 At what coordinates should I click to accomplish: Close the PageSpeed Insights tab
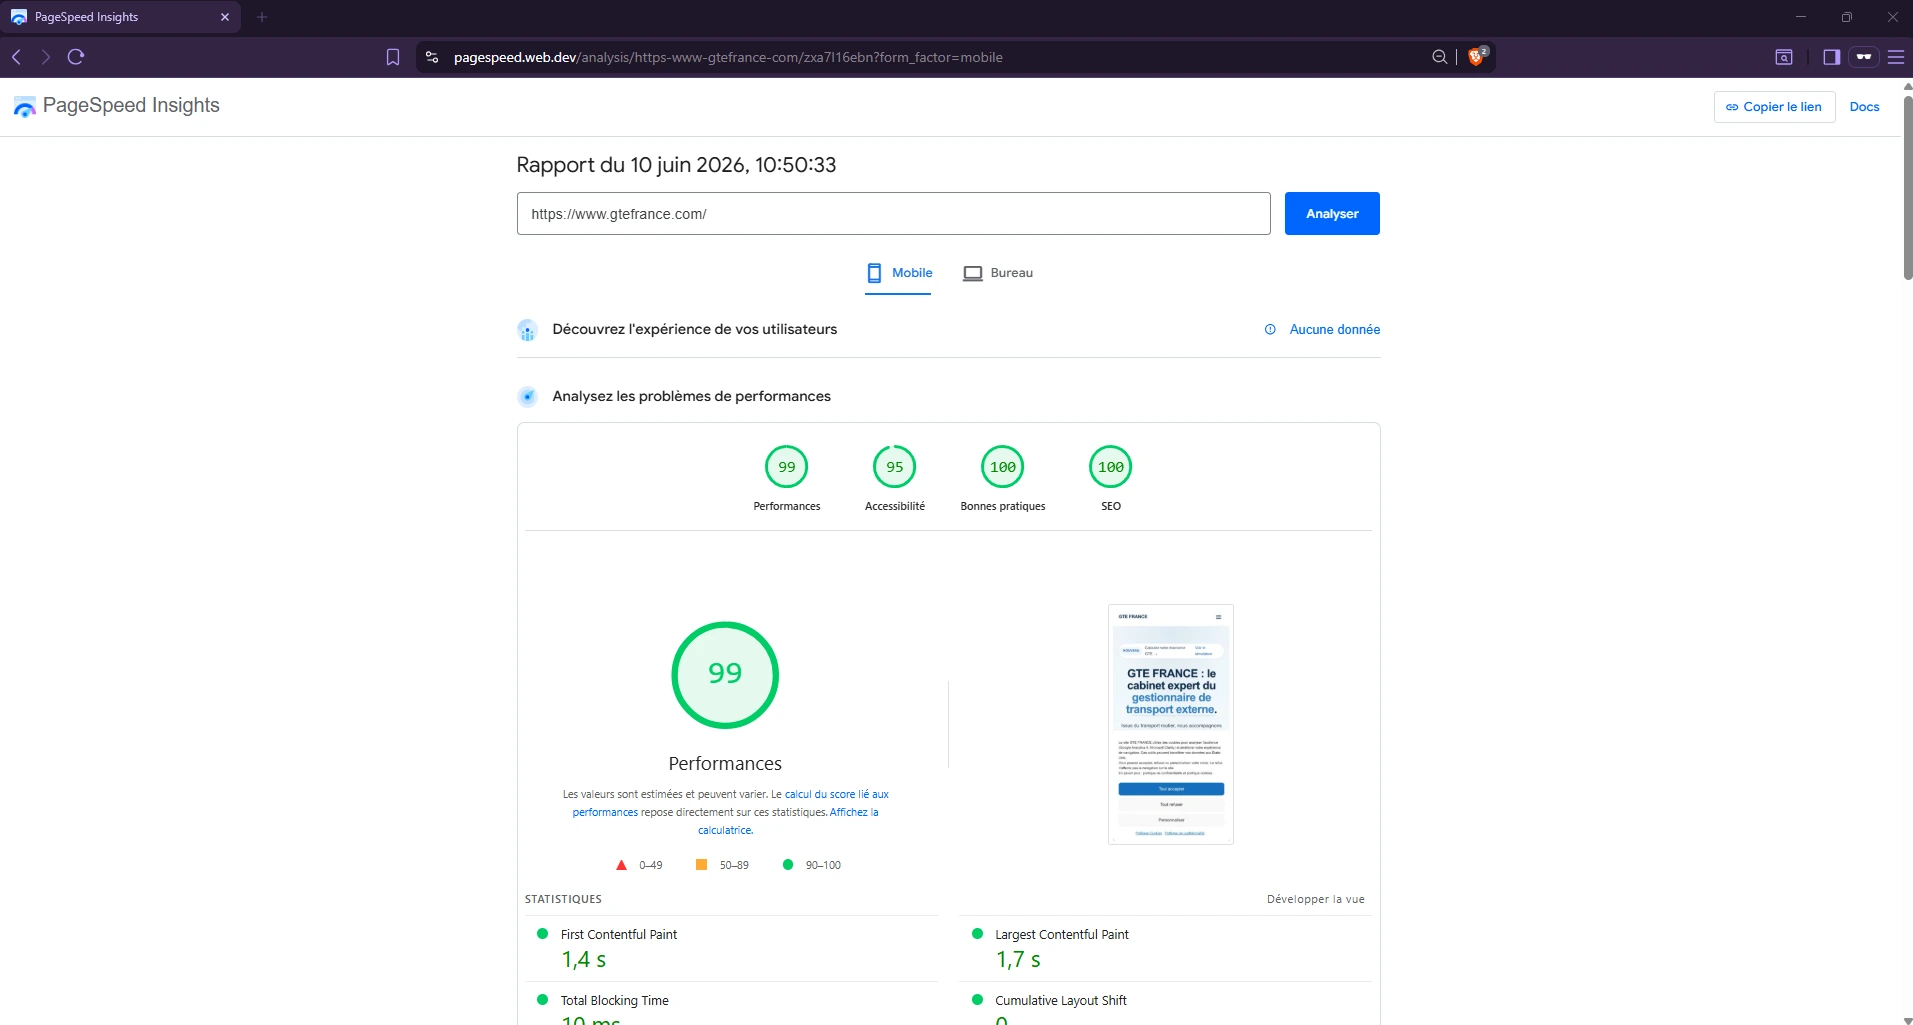coord(225,17)
